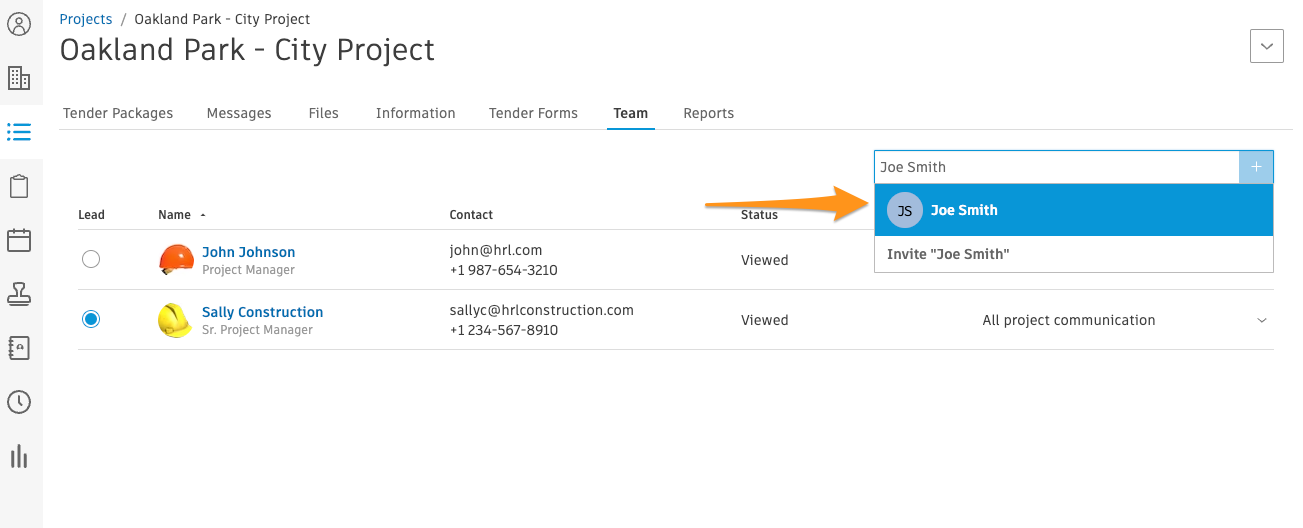This screenshot has height=528, width=1303.
Task: Open the calendar icon in sidebar
Action: tap(19, 240)
